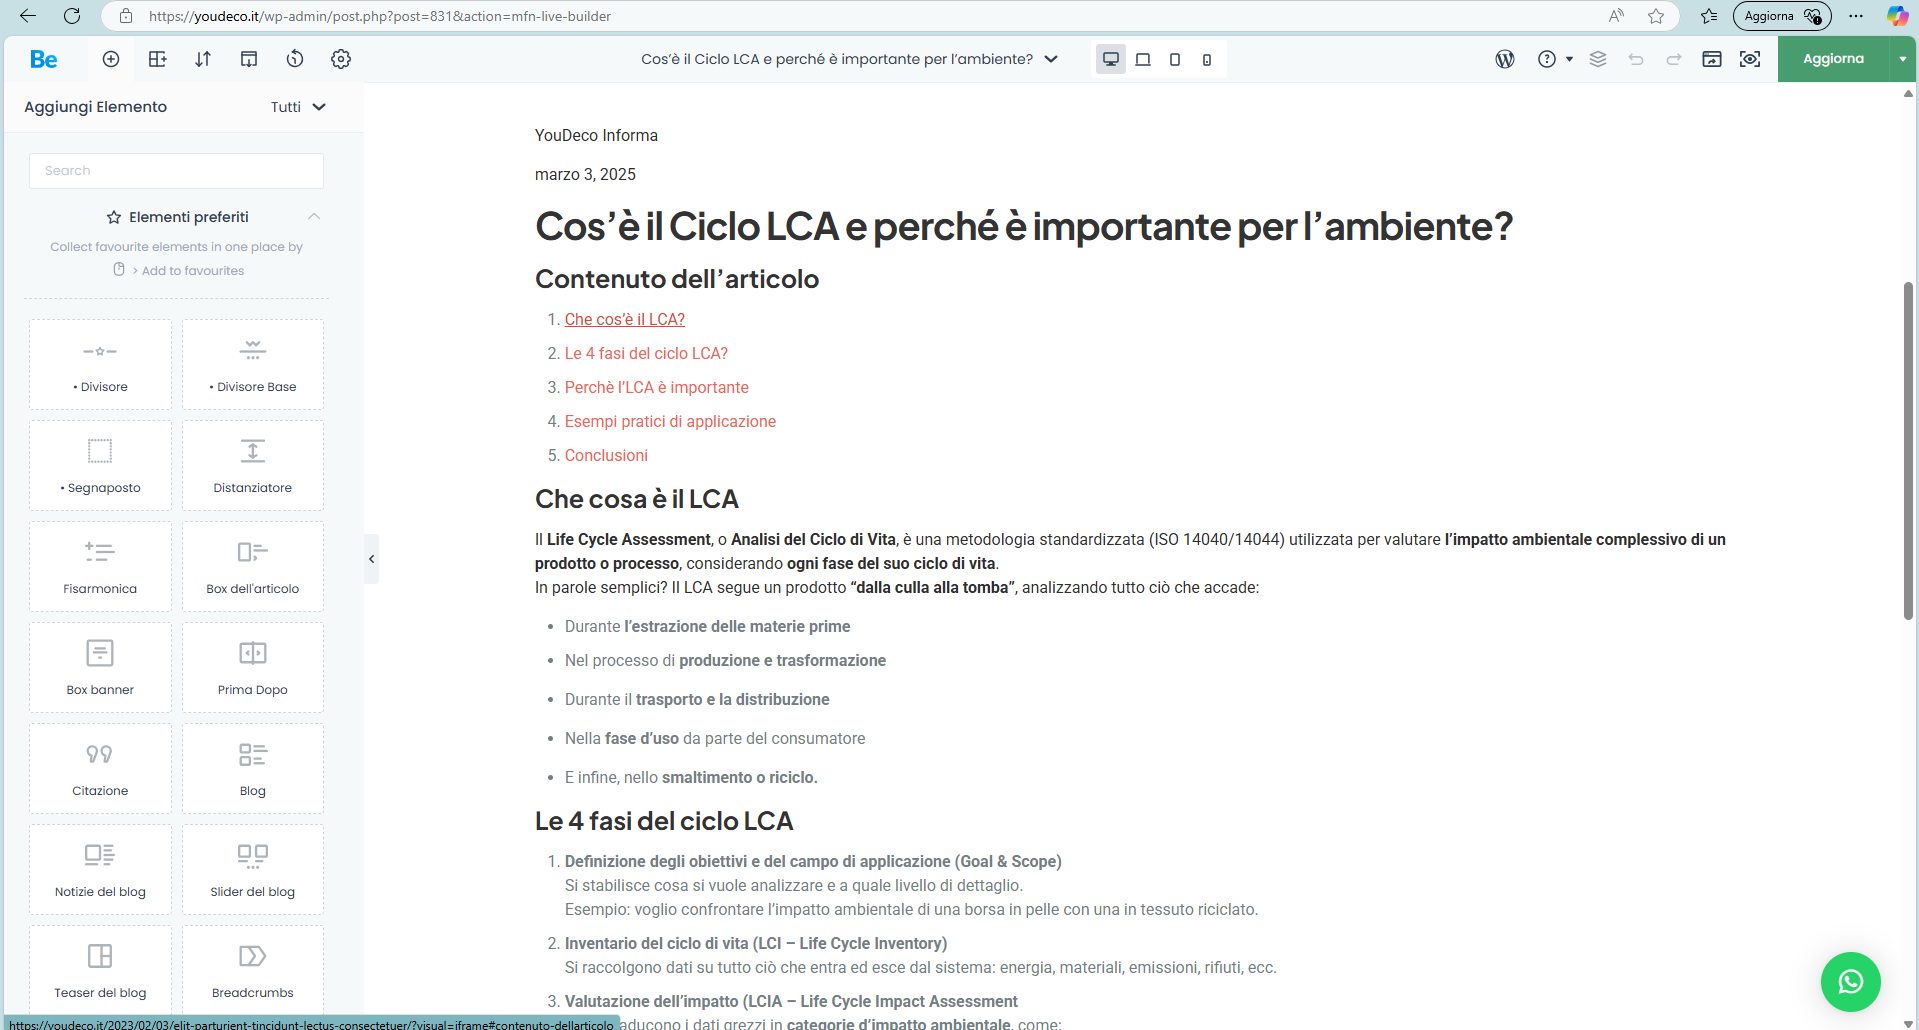This screenshot has height=1030, width=1919.
Task: Click the preview eye icon
Action: coord(1750,59)
